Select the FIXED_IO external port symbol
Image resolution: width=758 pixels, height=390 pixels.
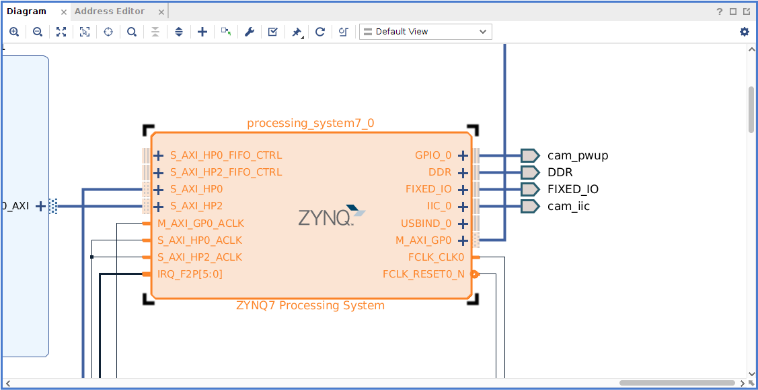pos(530,189)
